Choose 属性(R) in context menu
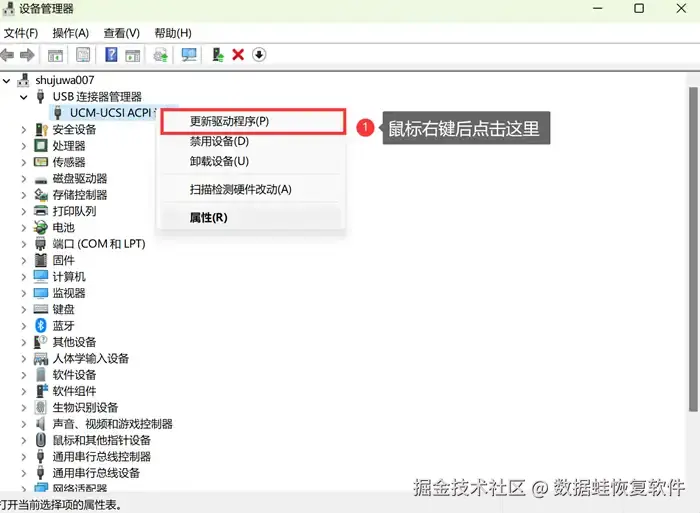 (253, 217)
